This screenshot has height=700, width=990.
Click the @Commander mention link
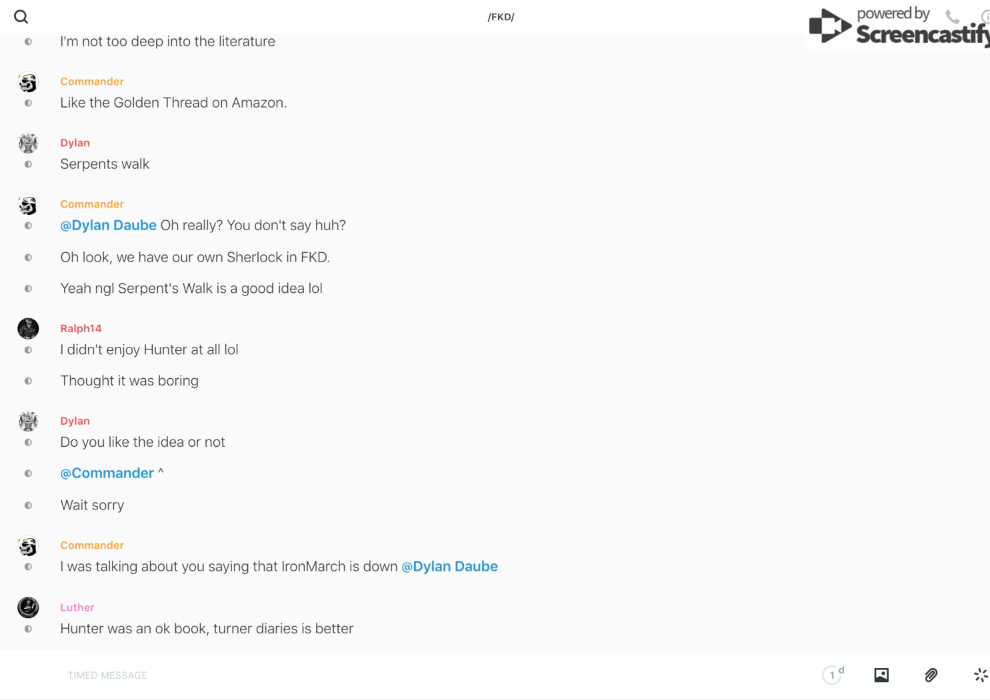point(107,473)
